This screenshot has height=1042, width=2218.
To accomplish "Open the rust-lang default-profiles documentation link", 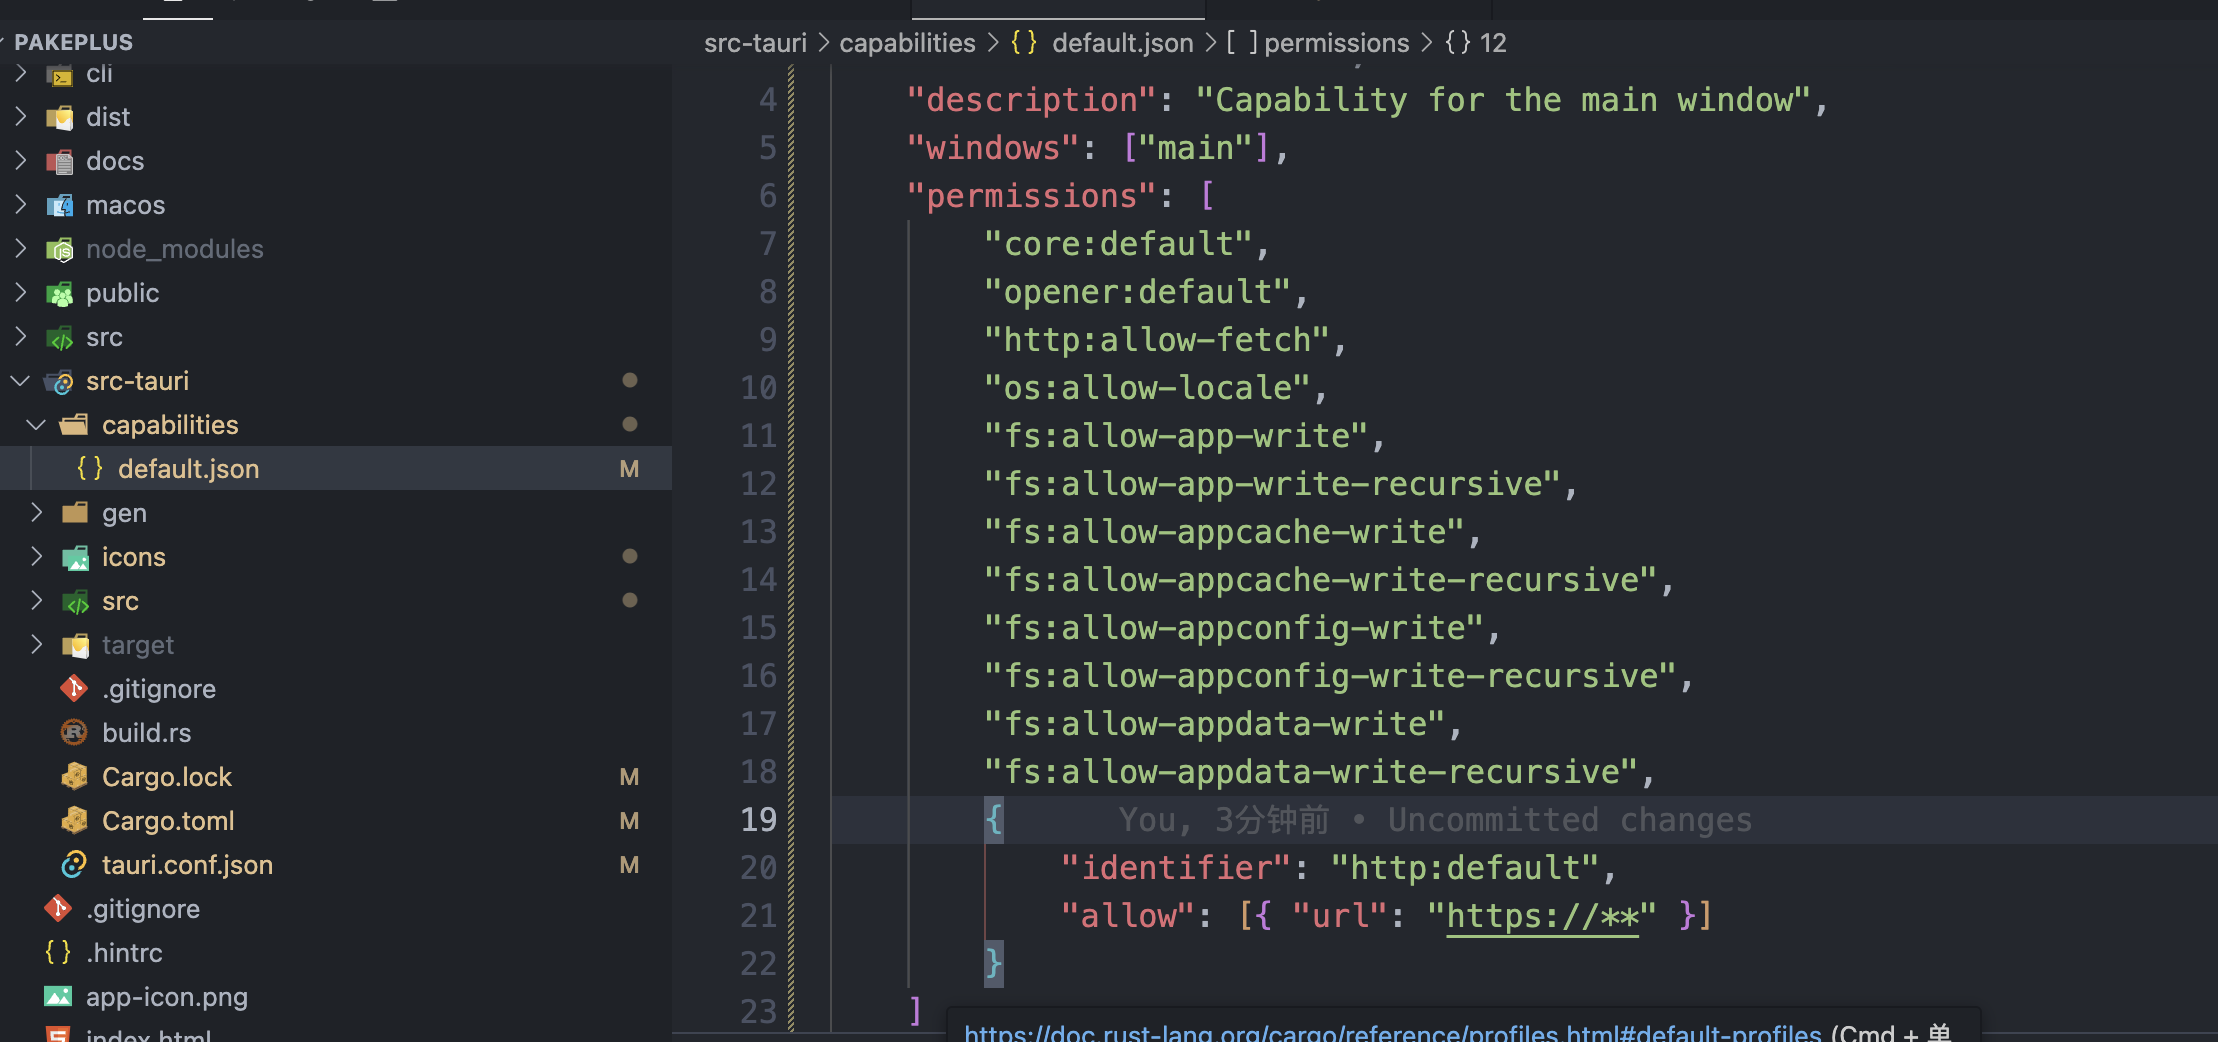I will click(1390, 1033).
